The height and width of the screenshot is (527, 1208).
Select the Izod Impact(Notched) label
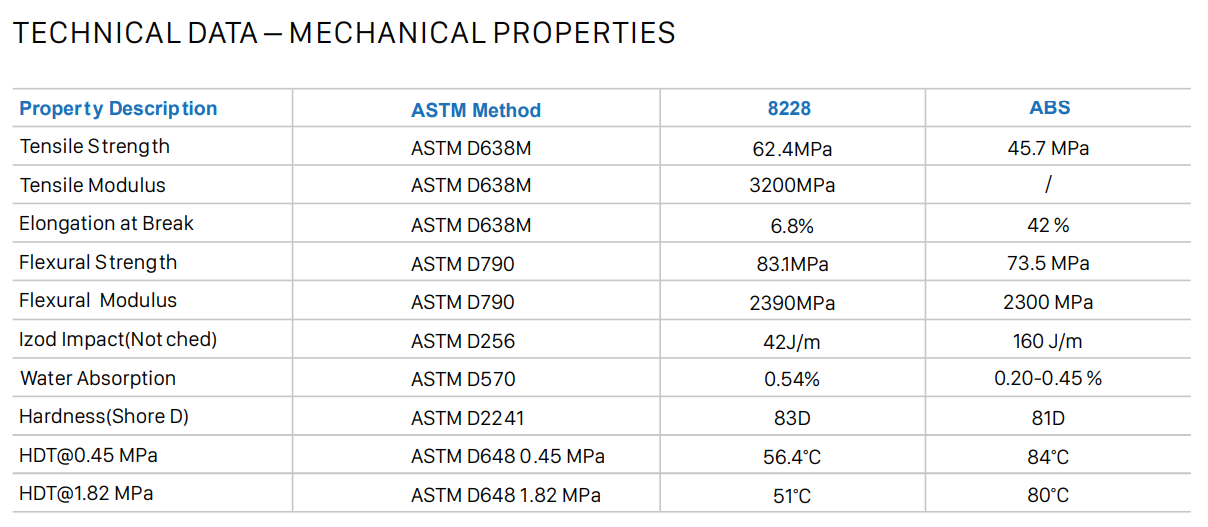coord(118,340)
